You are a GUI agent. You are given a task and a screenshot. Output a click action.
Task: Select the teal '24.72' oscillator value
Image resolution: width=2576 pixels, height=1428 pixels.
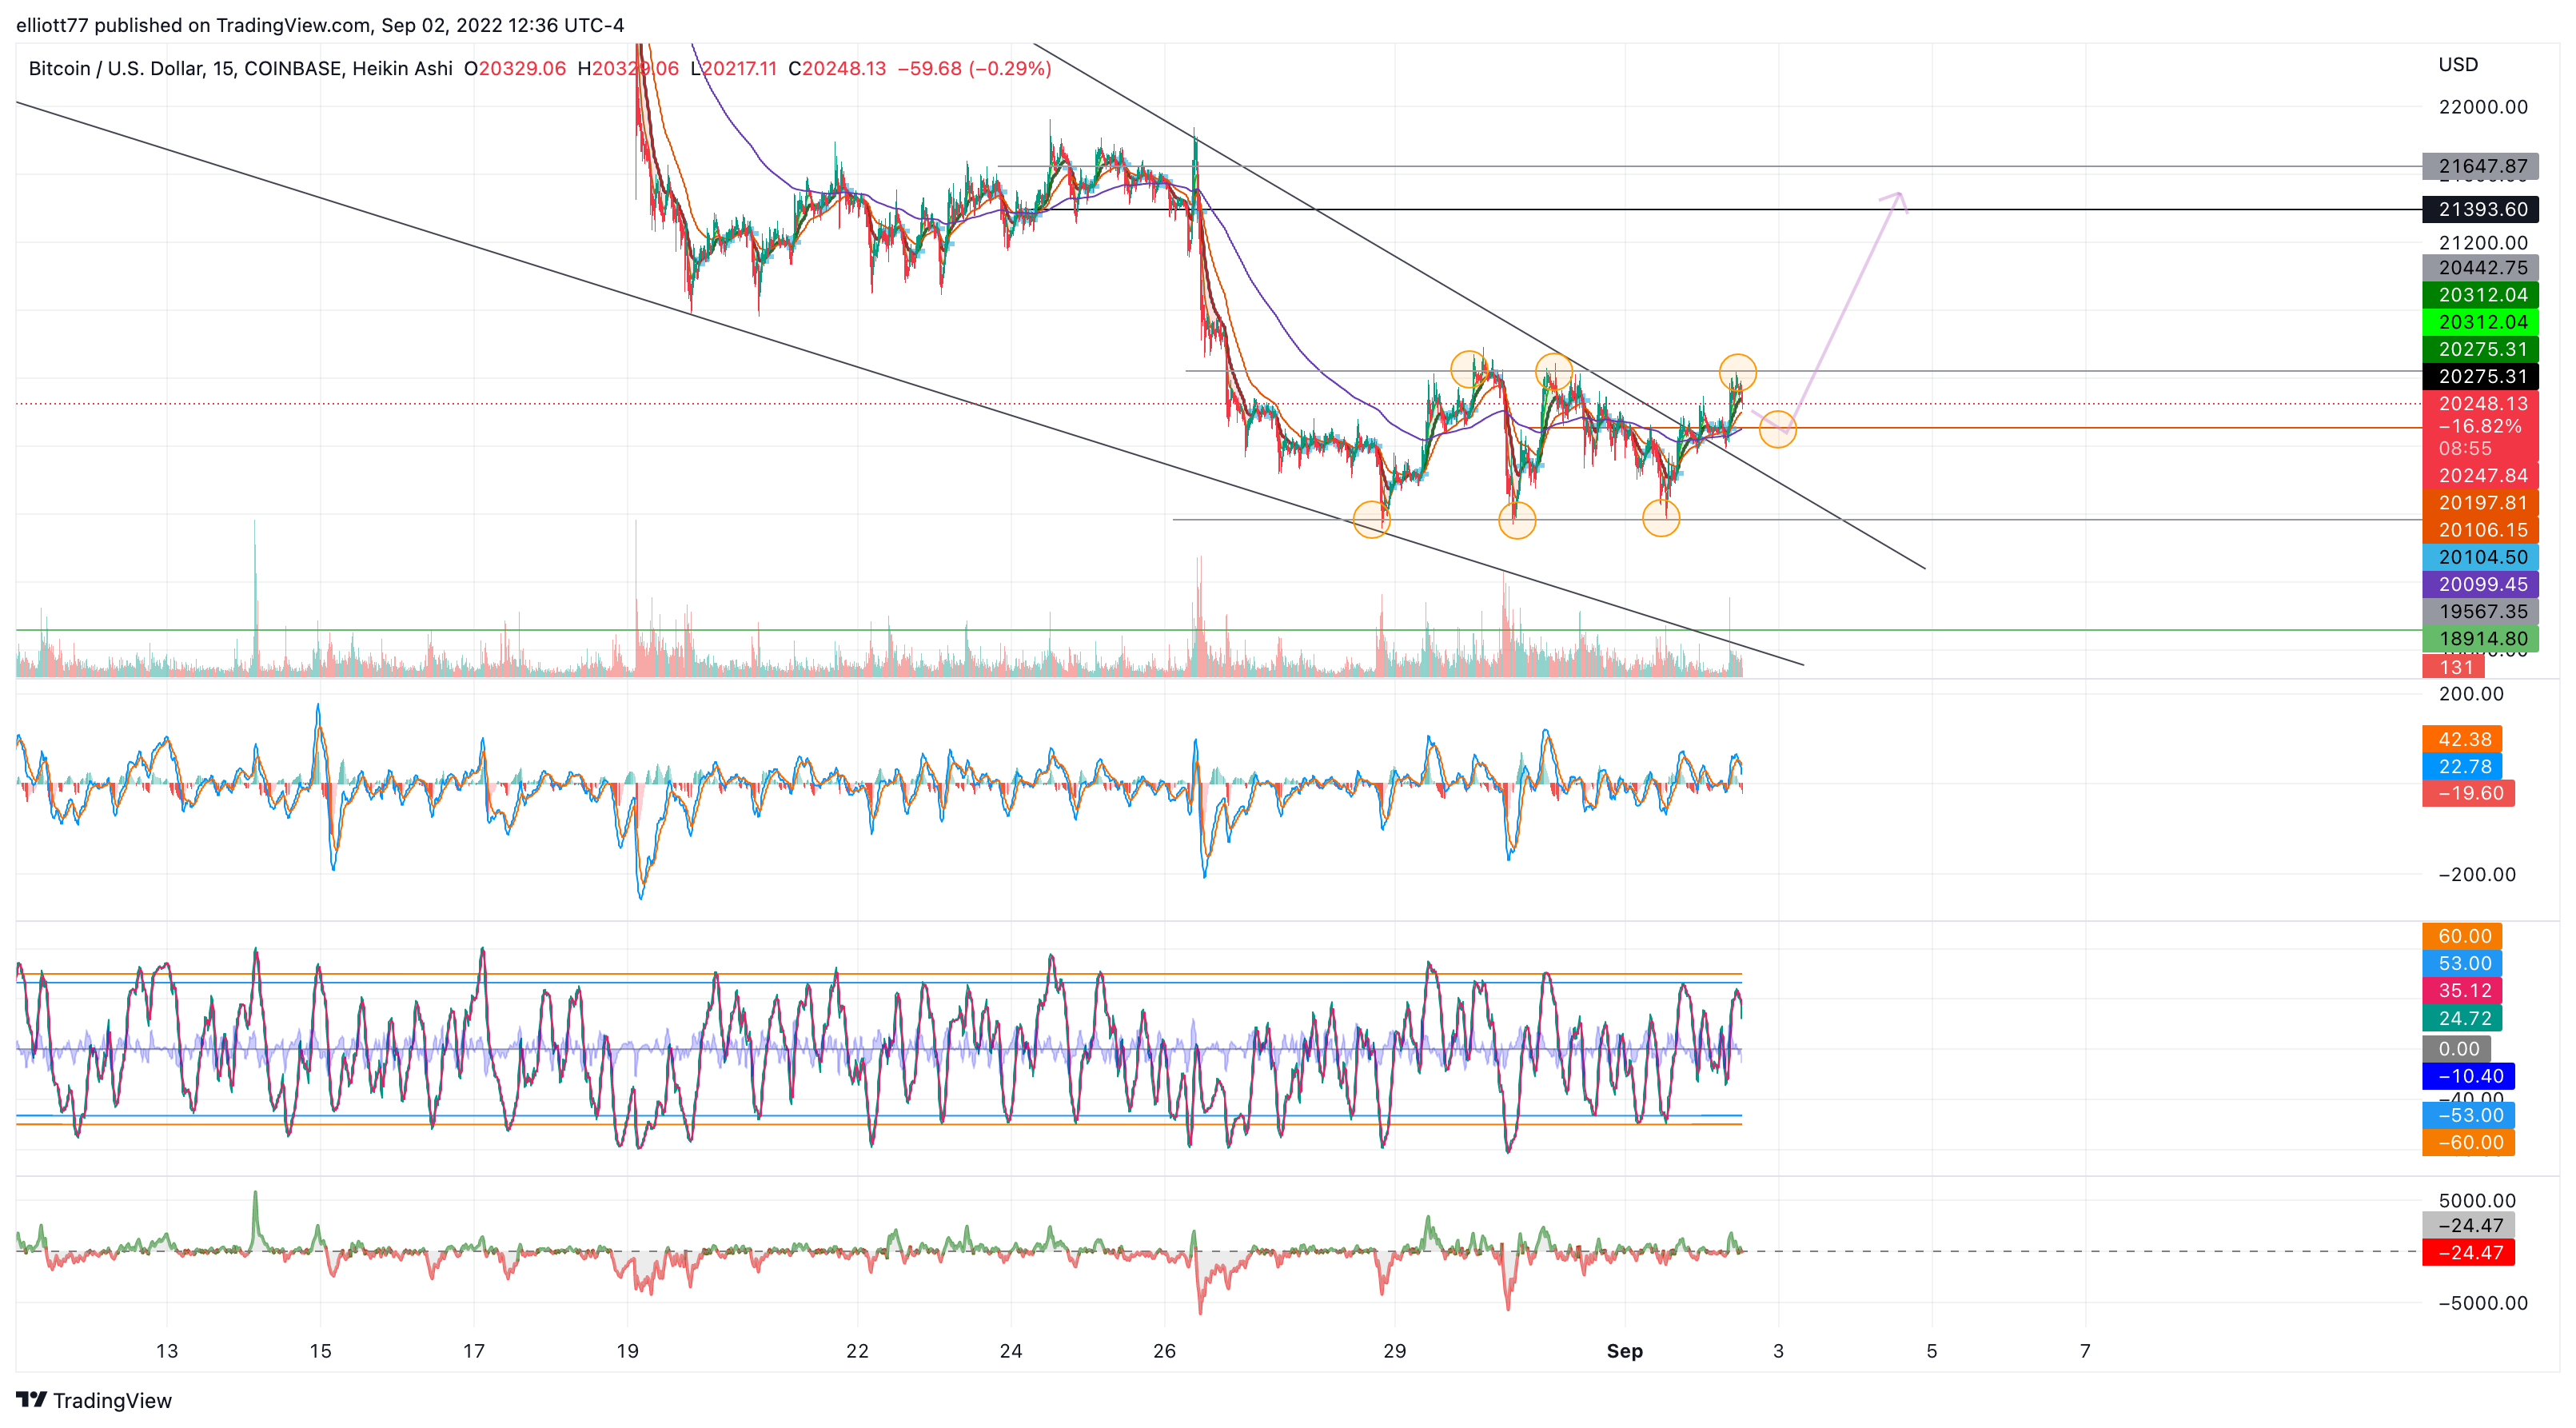(x=2462, y=1018)
